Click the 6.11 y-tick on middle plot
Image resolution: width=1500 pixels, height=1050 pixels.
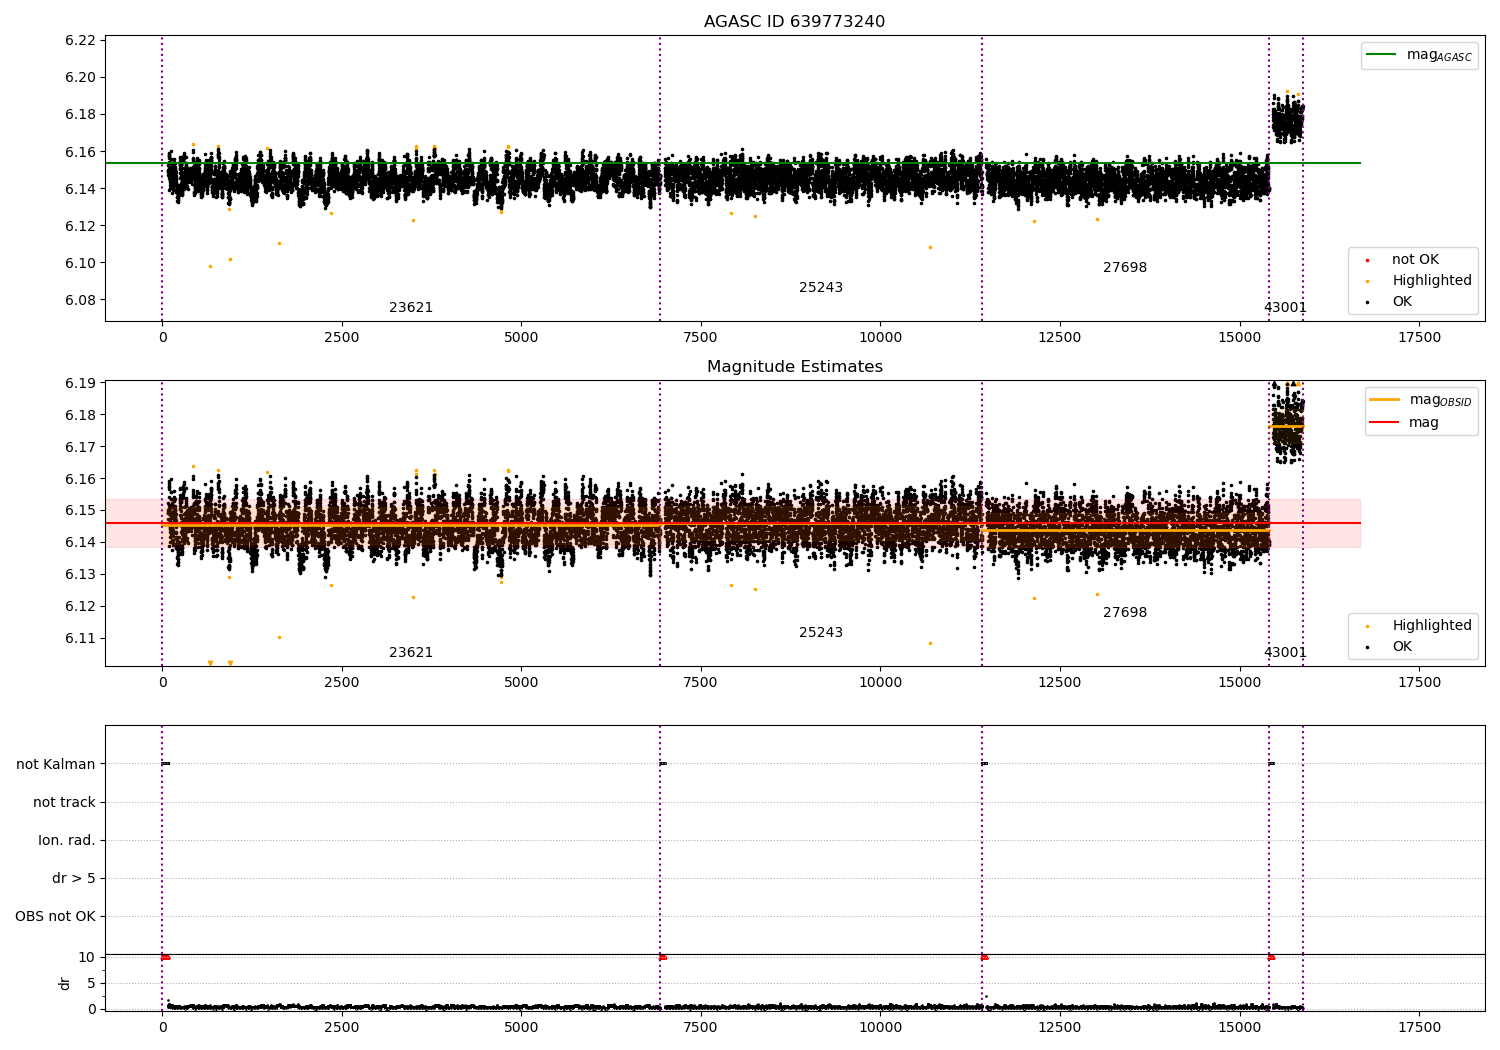coord(80,639)
